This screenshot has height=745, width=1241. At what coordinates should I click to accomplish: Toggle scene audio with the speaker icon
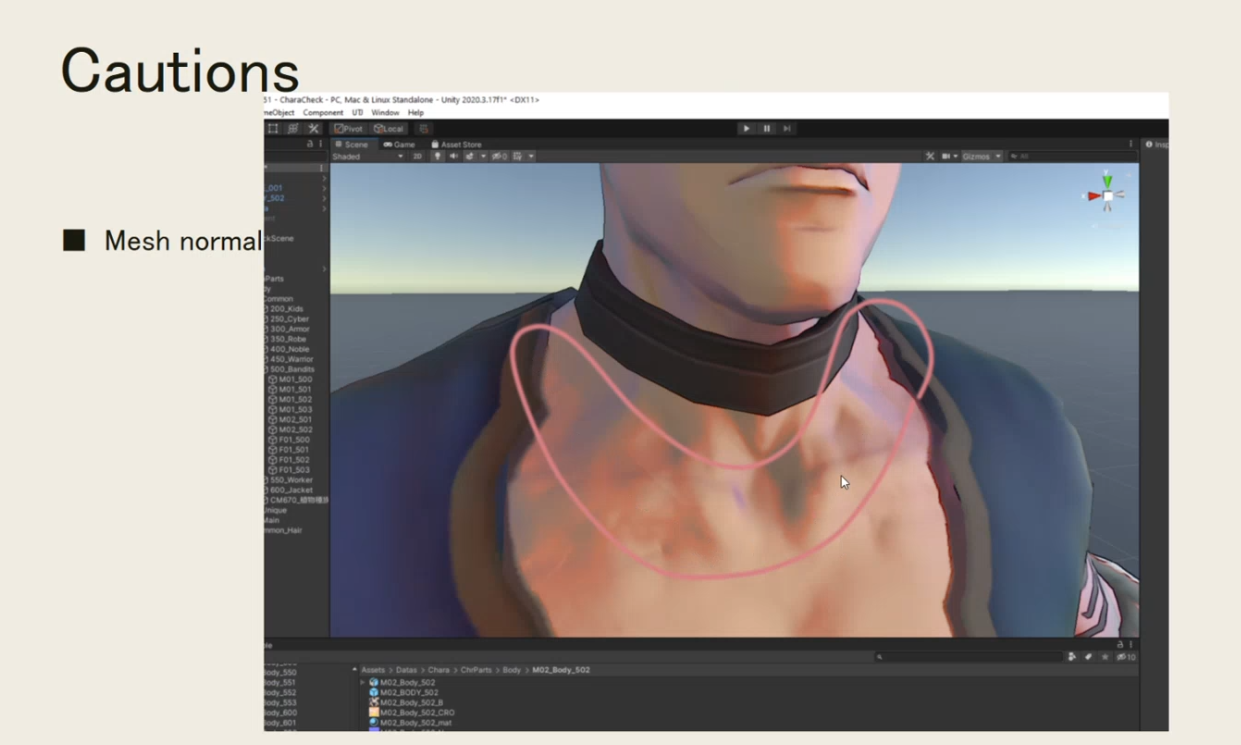tap(453, 156)
